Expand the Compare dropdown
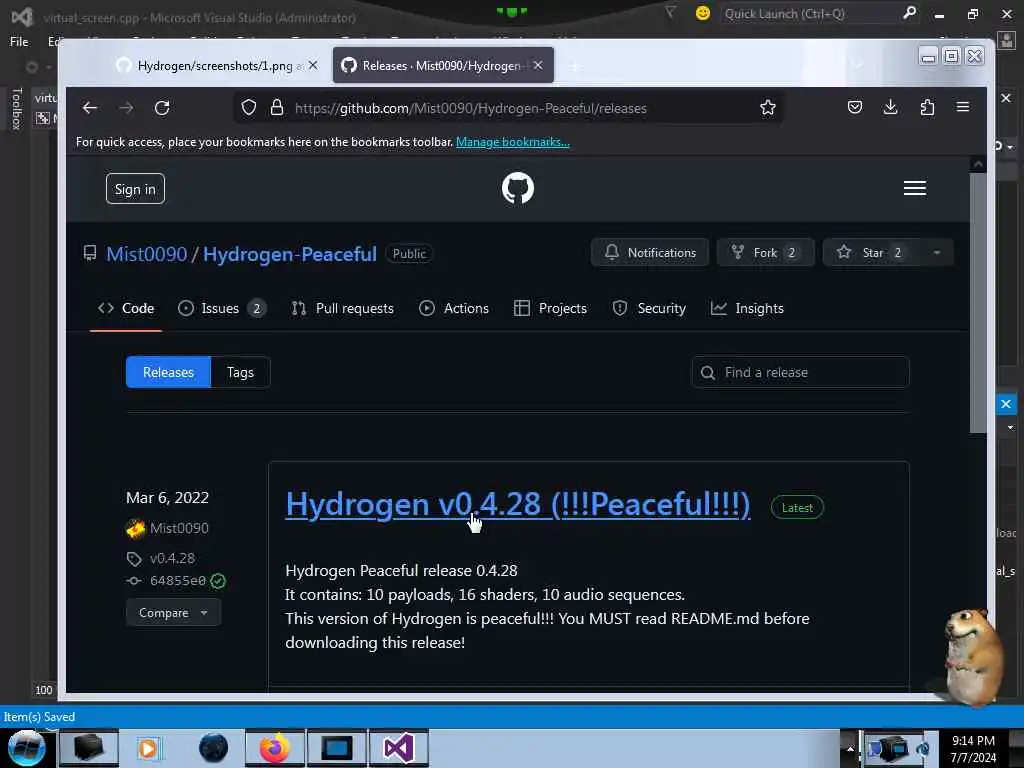The height and width of the screenshot is (768, 1024). [x=173, y=613]
